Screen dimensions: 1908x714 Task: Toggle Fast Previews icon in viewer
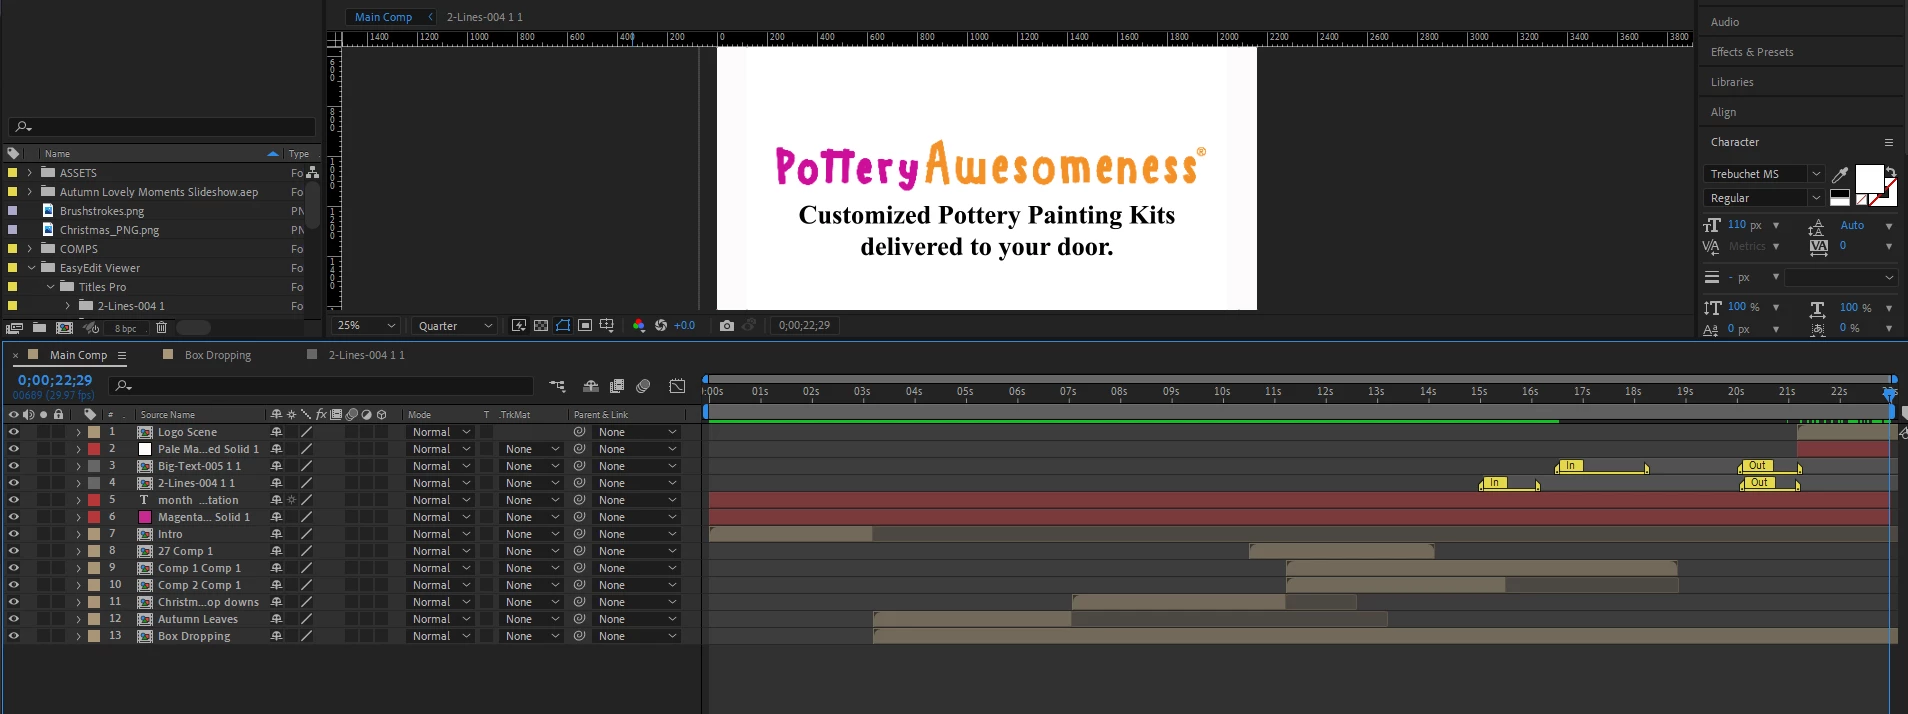tap(519, 325)
